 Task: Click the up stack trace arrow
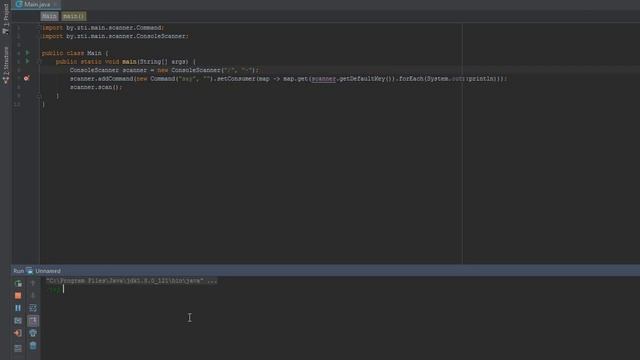click(33, 283)
